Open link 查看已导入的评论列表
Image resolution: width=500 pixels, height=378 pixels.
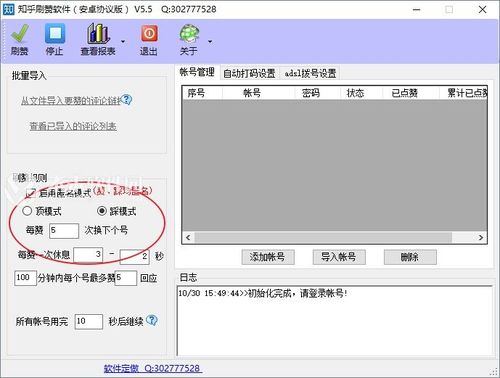[73, 126]
